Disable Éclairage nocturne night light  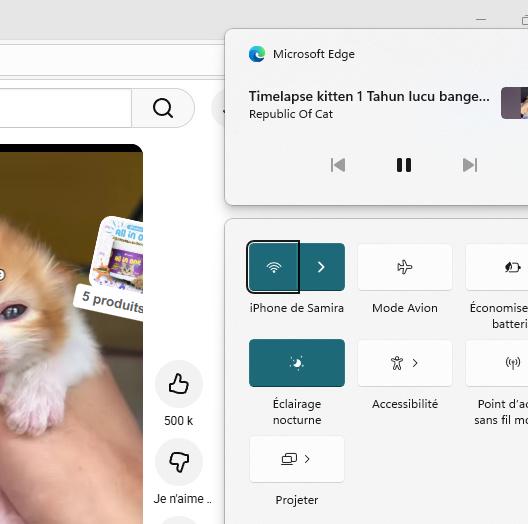pyautogui.click(x=297, y=363)
